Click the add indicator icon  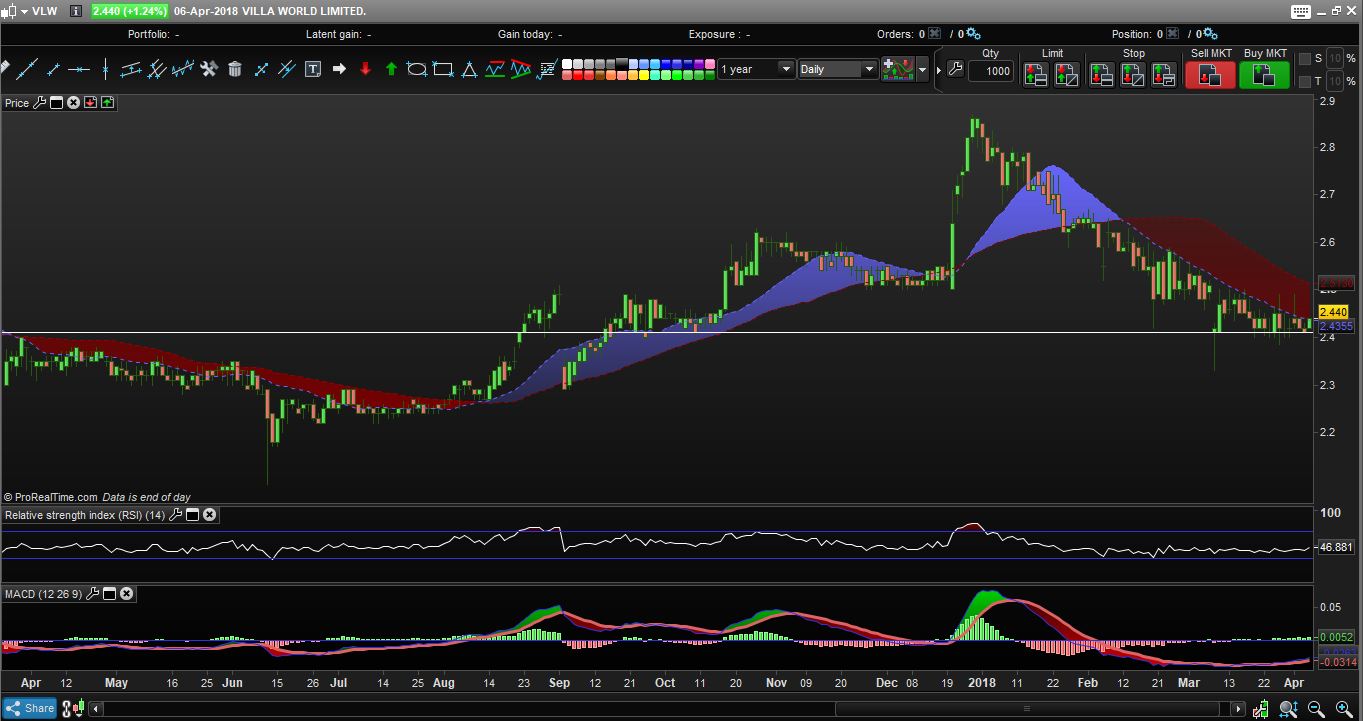tap(898, 69)
